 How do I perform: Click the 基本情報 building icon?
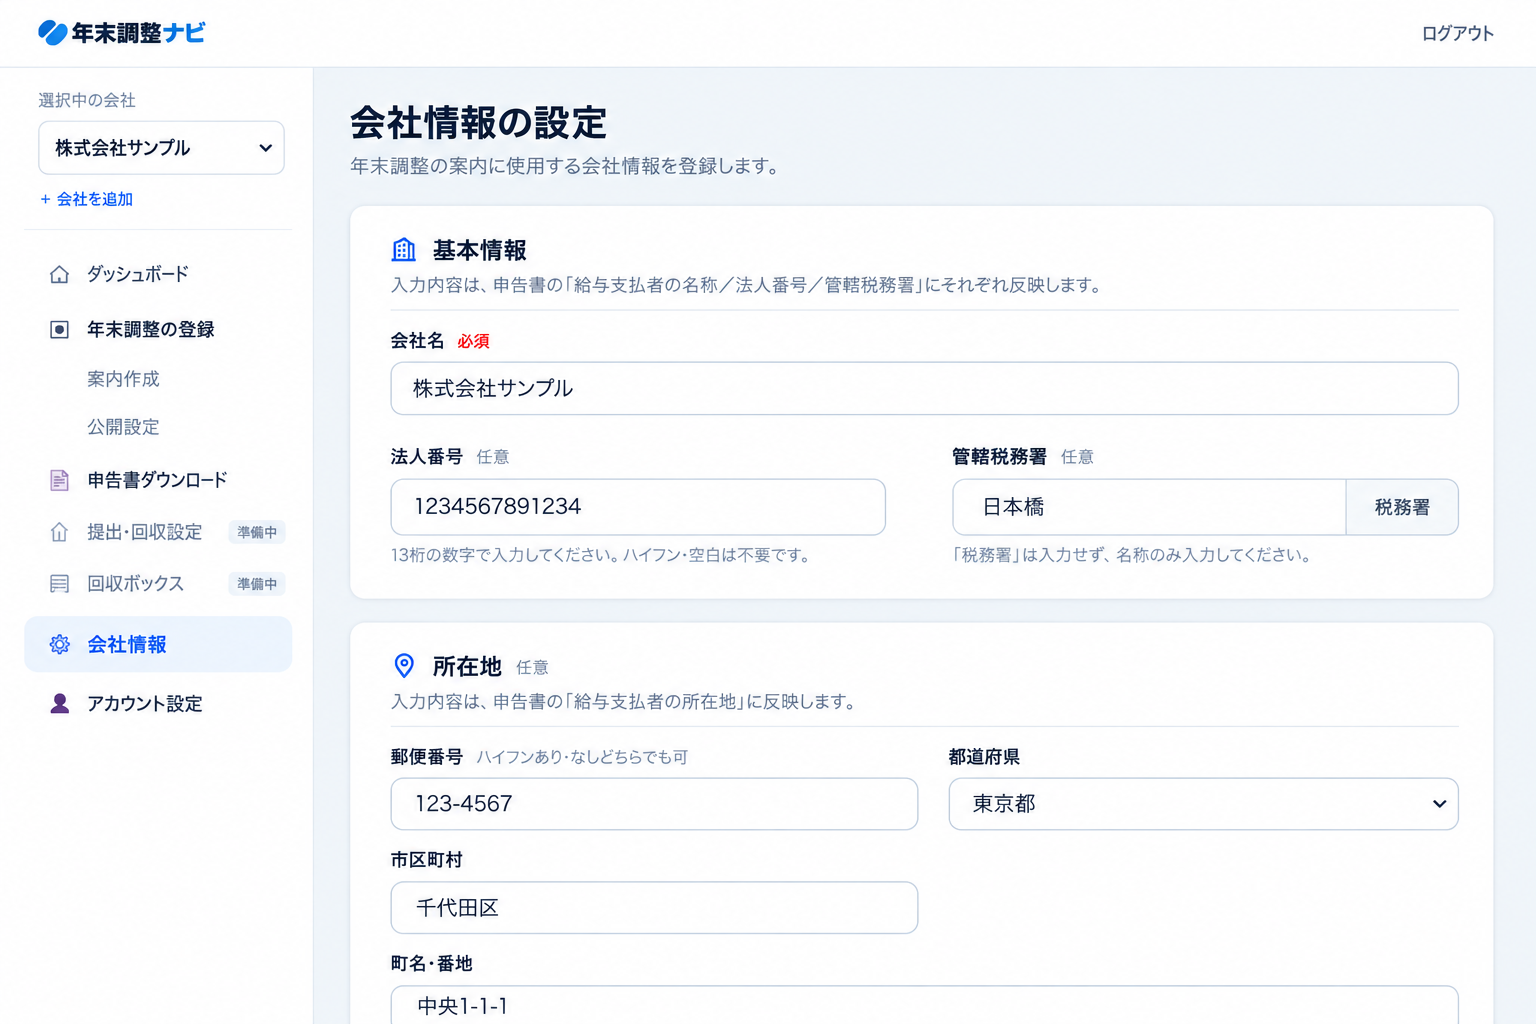(404, 250)
